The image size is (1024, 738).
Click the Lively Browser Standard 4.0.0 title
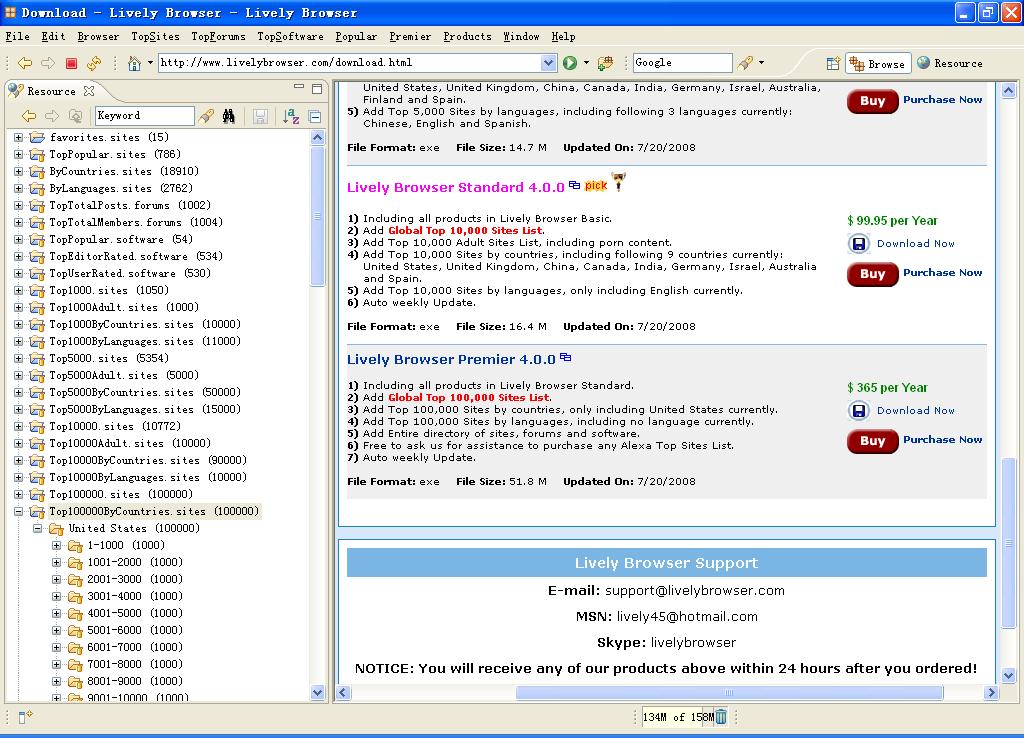point(455,187)
